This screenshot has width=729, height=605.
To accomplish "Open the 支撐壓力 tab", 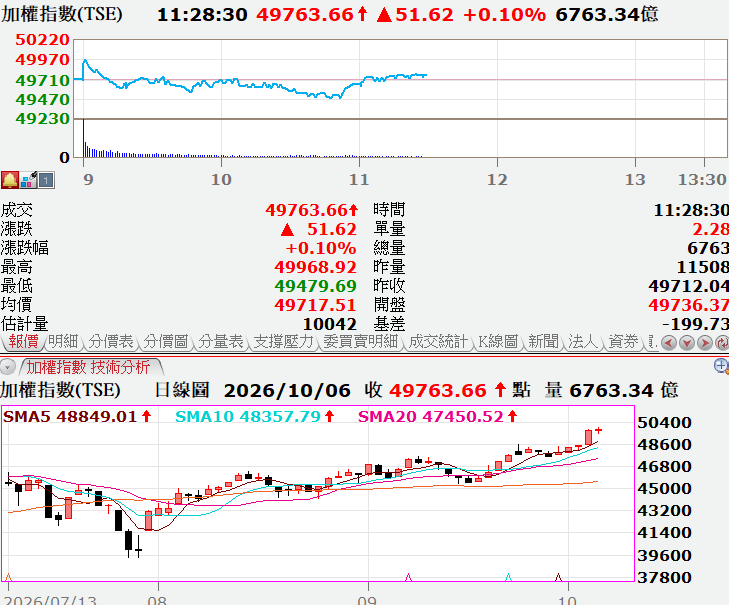I will click(x=284, y=342).
